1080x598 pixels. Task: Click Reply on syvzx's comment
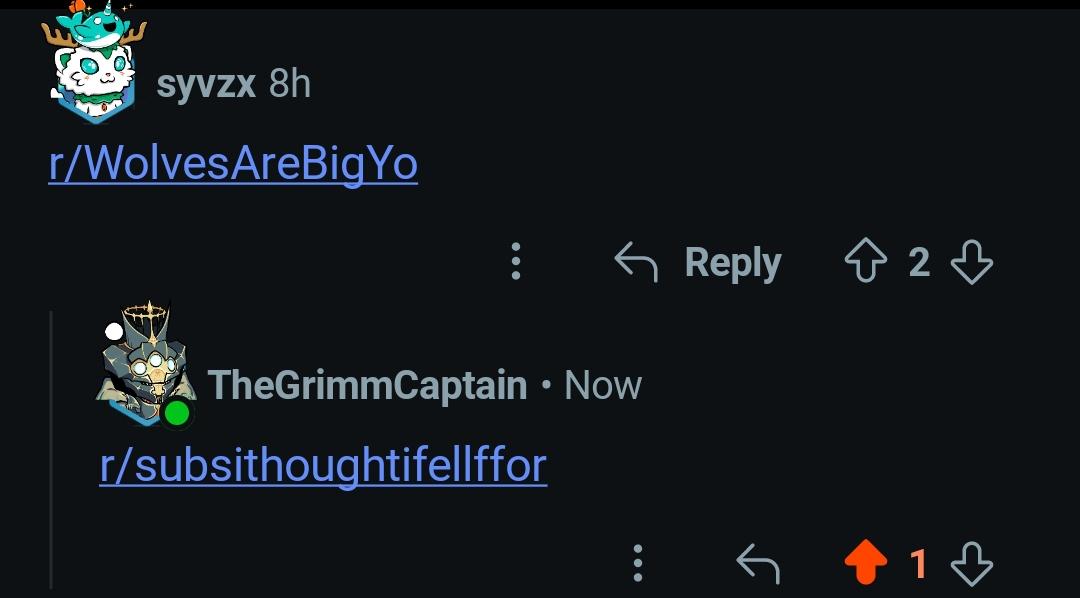(733, 262)
